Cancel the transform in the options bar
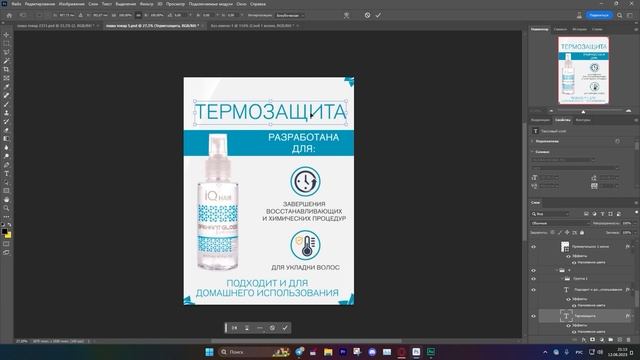 (367, 15)
